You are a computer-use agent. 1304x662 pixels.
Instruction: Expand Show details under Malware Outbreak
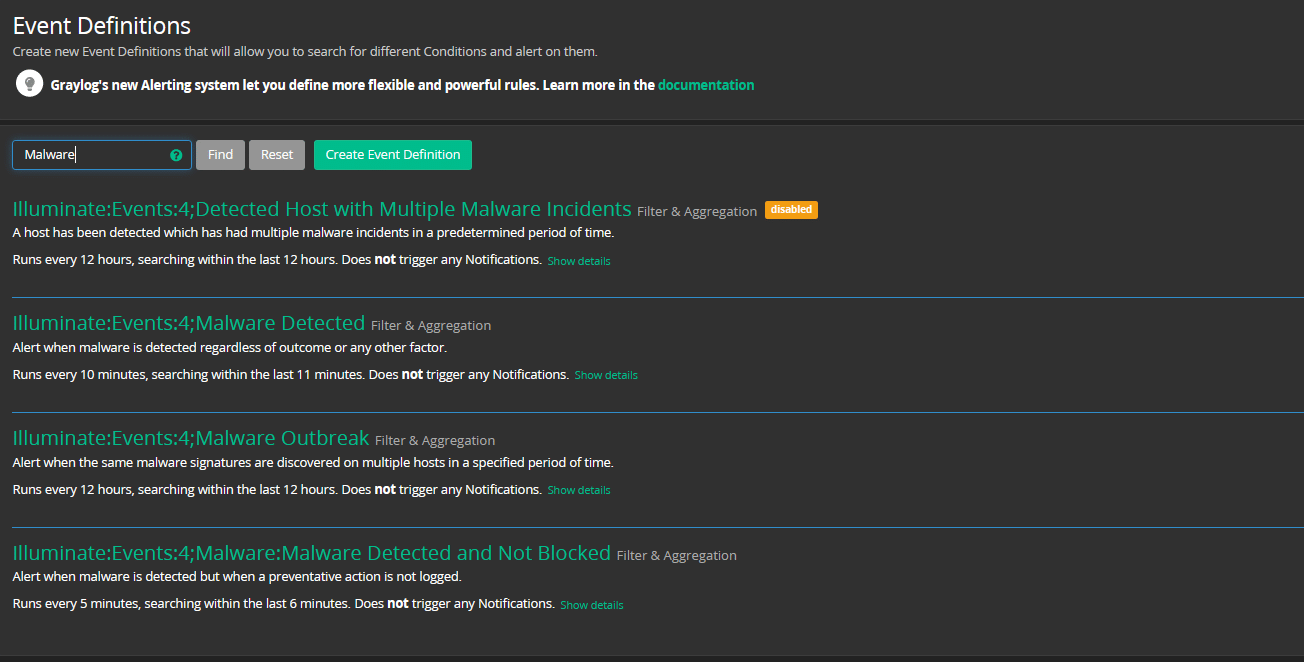tap(579, 491)
